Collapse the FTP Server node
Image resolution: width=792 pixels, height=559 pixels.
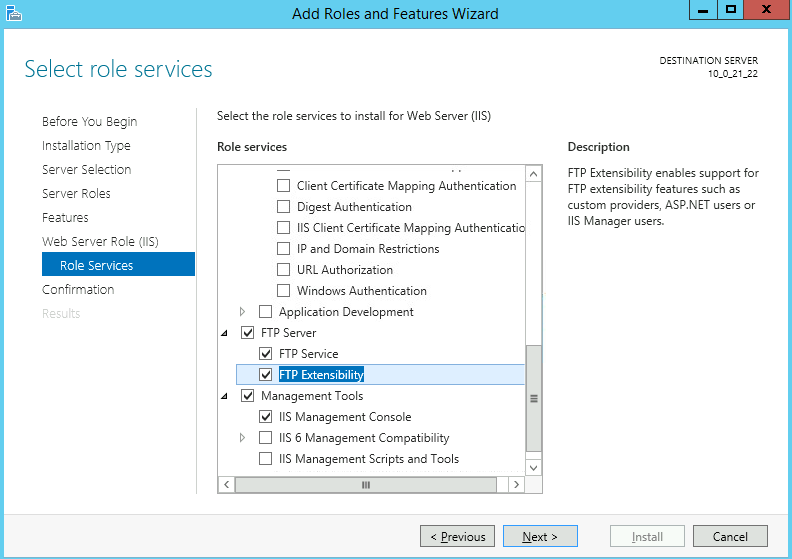(223, 333)
